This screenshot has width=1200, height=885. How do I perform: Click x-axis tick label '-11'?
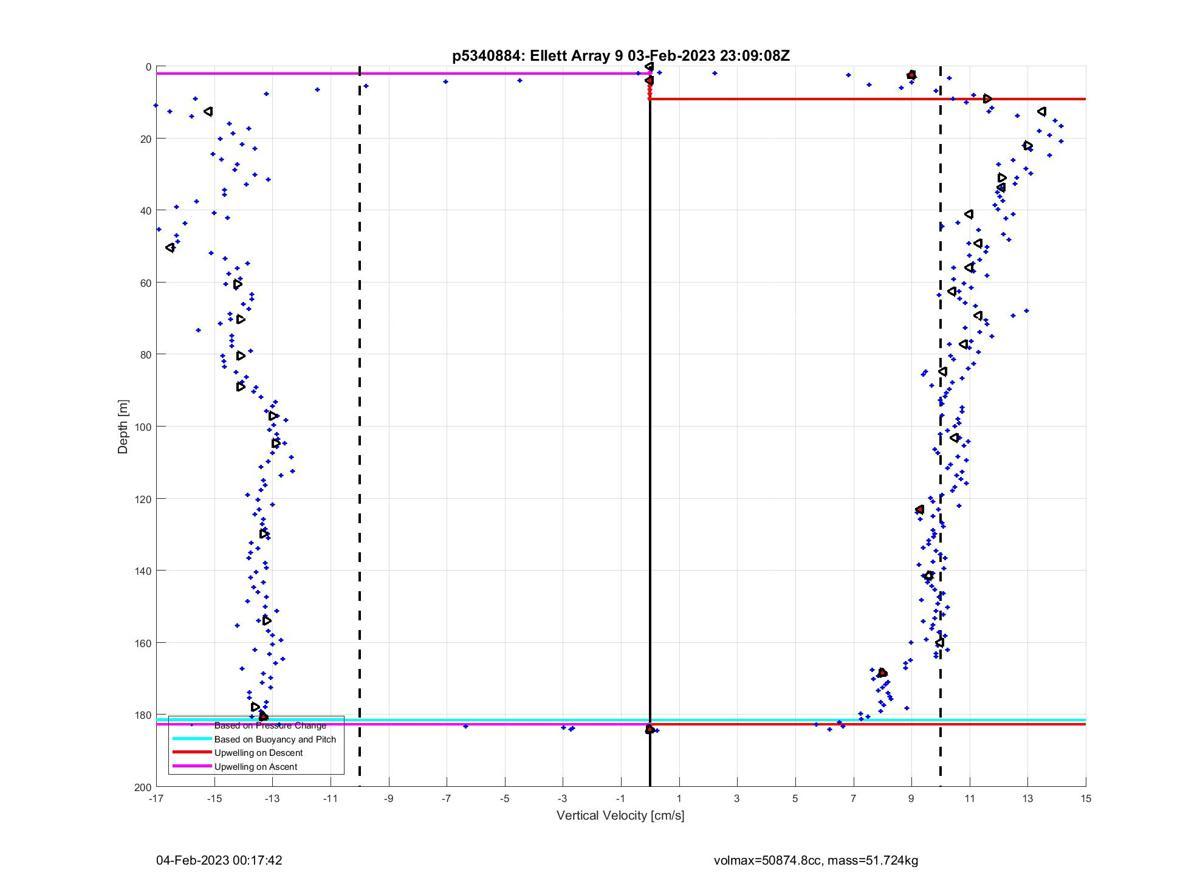(x=330, y=798)
